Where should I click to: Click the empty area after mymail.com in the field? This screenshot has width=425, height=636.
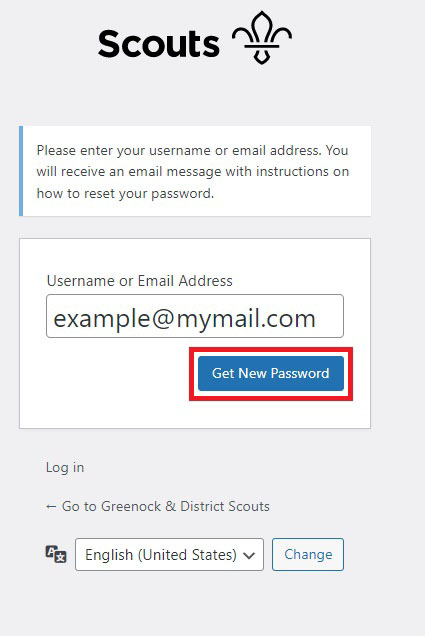click(x=329, y=318)
